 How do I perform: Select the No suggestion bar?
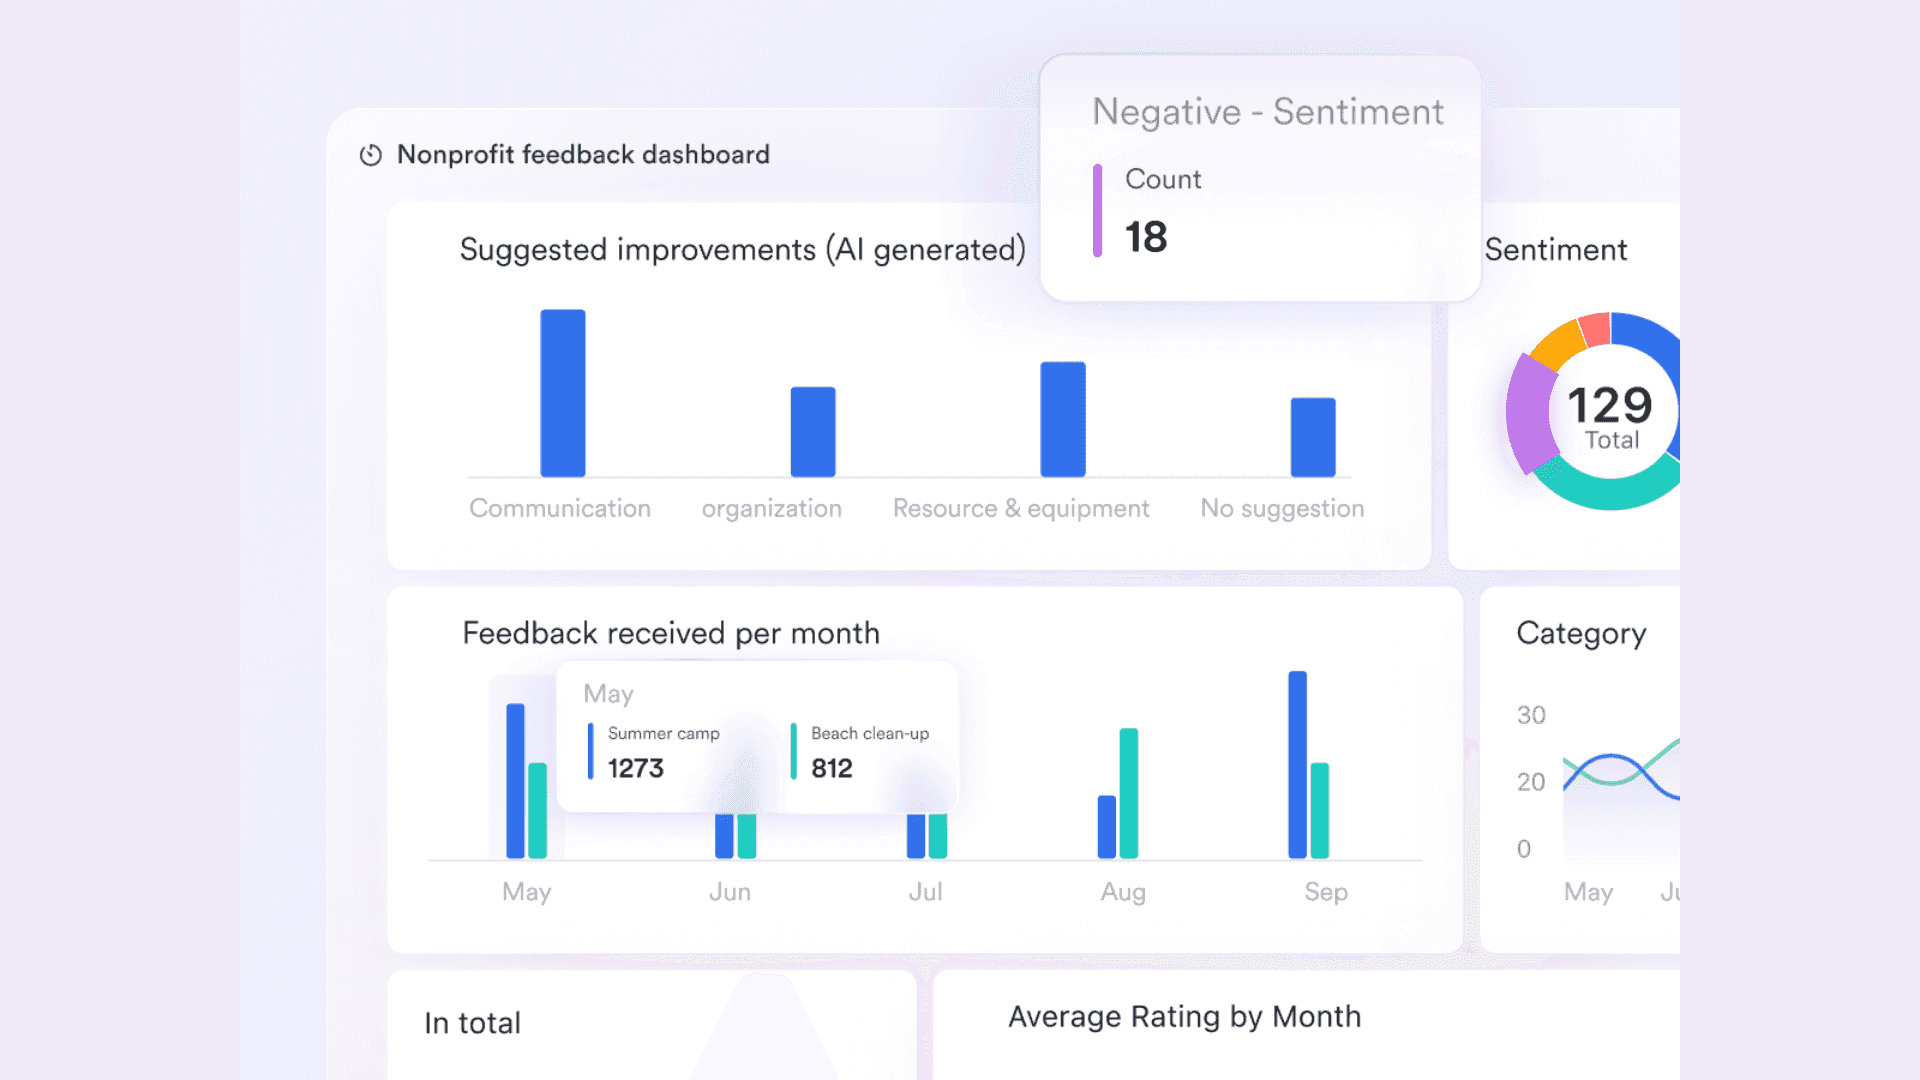pyautogui.click(x=1314, y=436)
